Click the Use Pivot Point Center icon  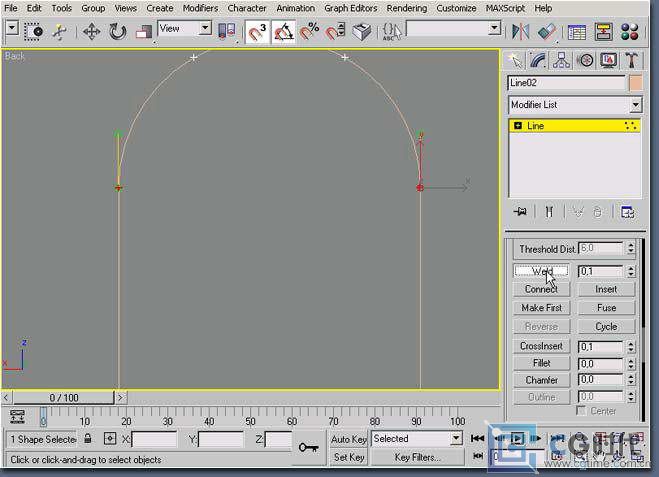[x=227, y=32]
